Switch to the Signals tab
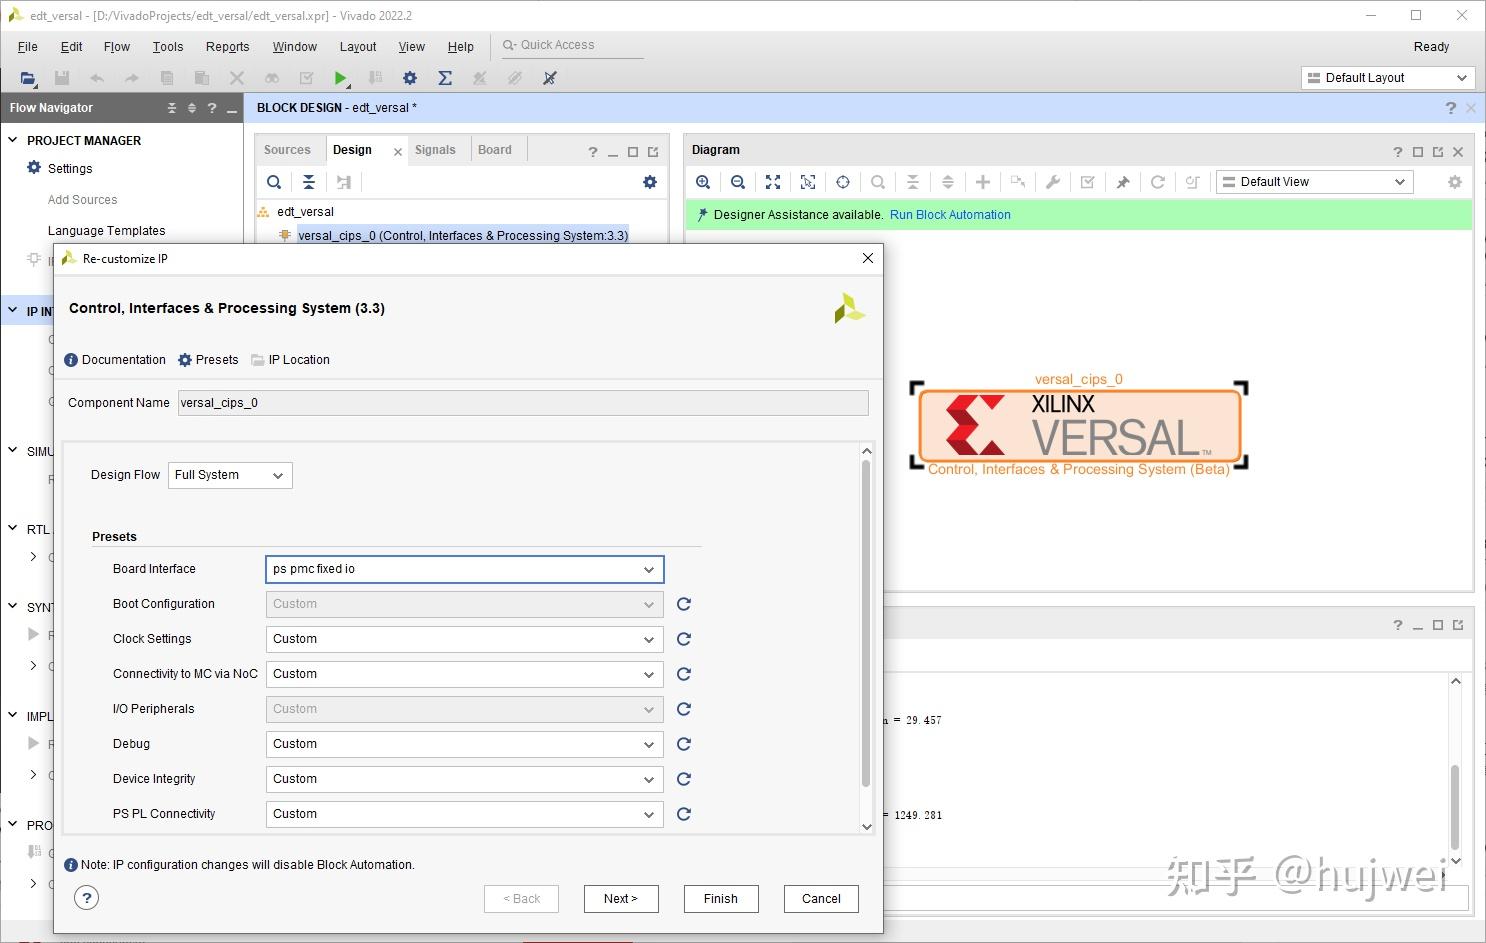The width and height of the screenshot is (1486, 943). click(x=436, y=149)
